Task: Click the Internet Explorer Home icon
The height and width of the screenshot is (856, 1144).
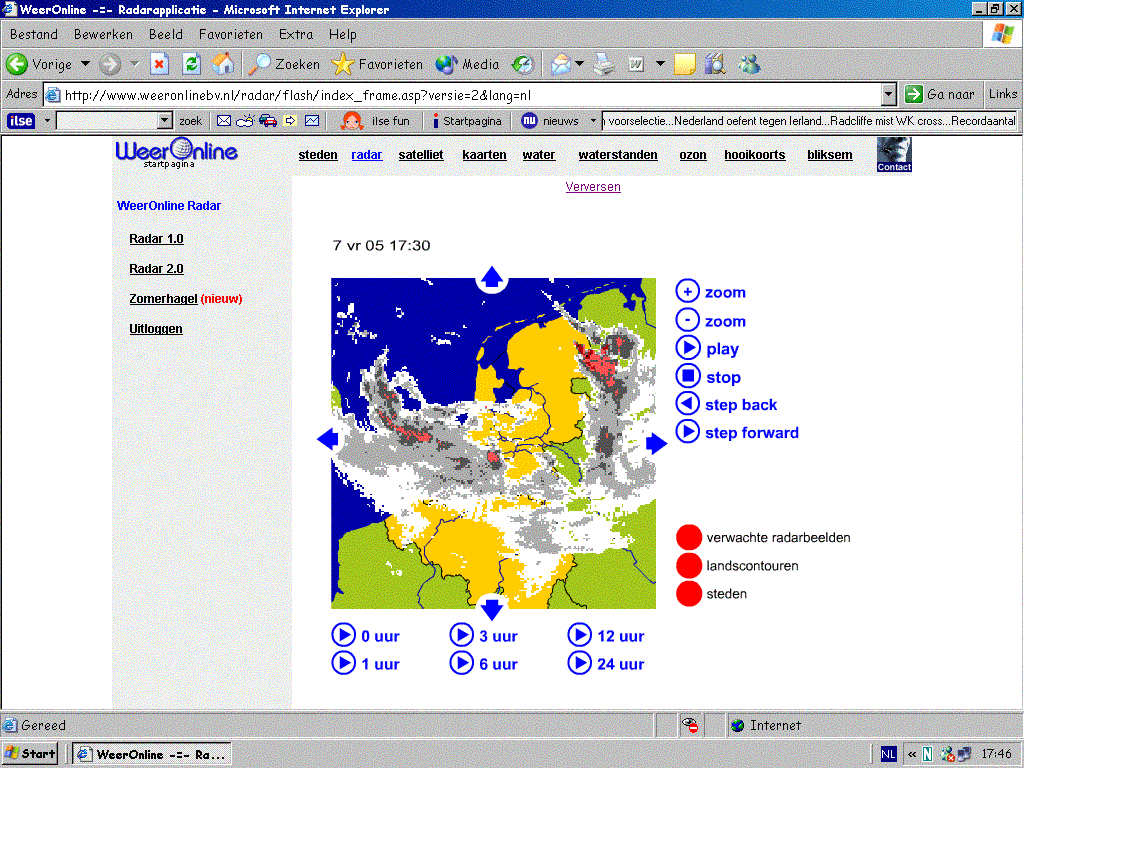Action: pos(223,64)
